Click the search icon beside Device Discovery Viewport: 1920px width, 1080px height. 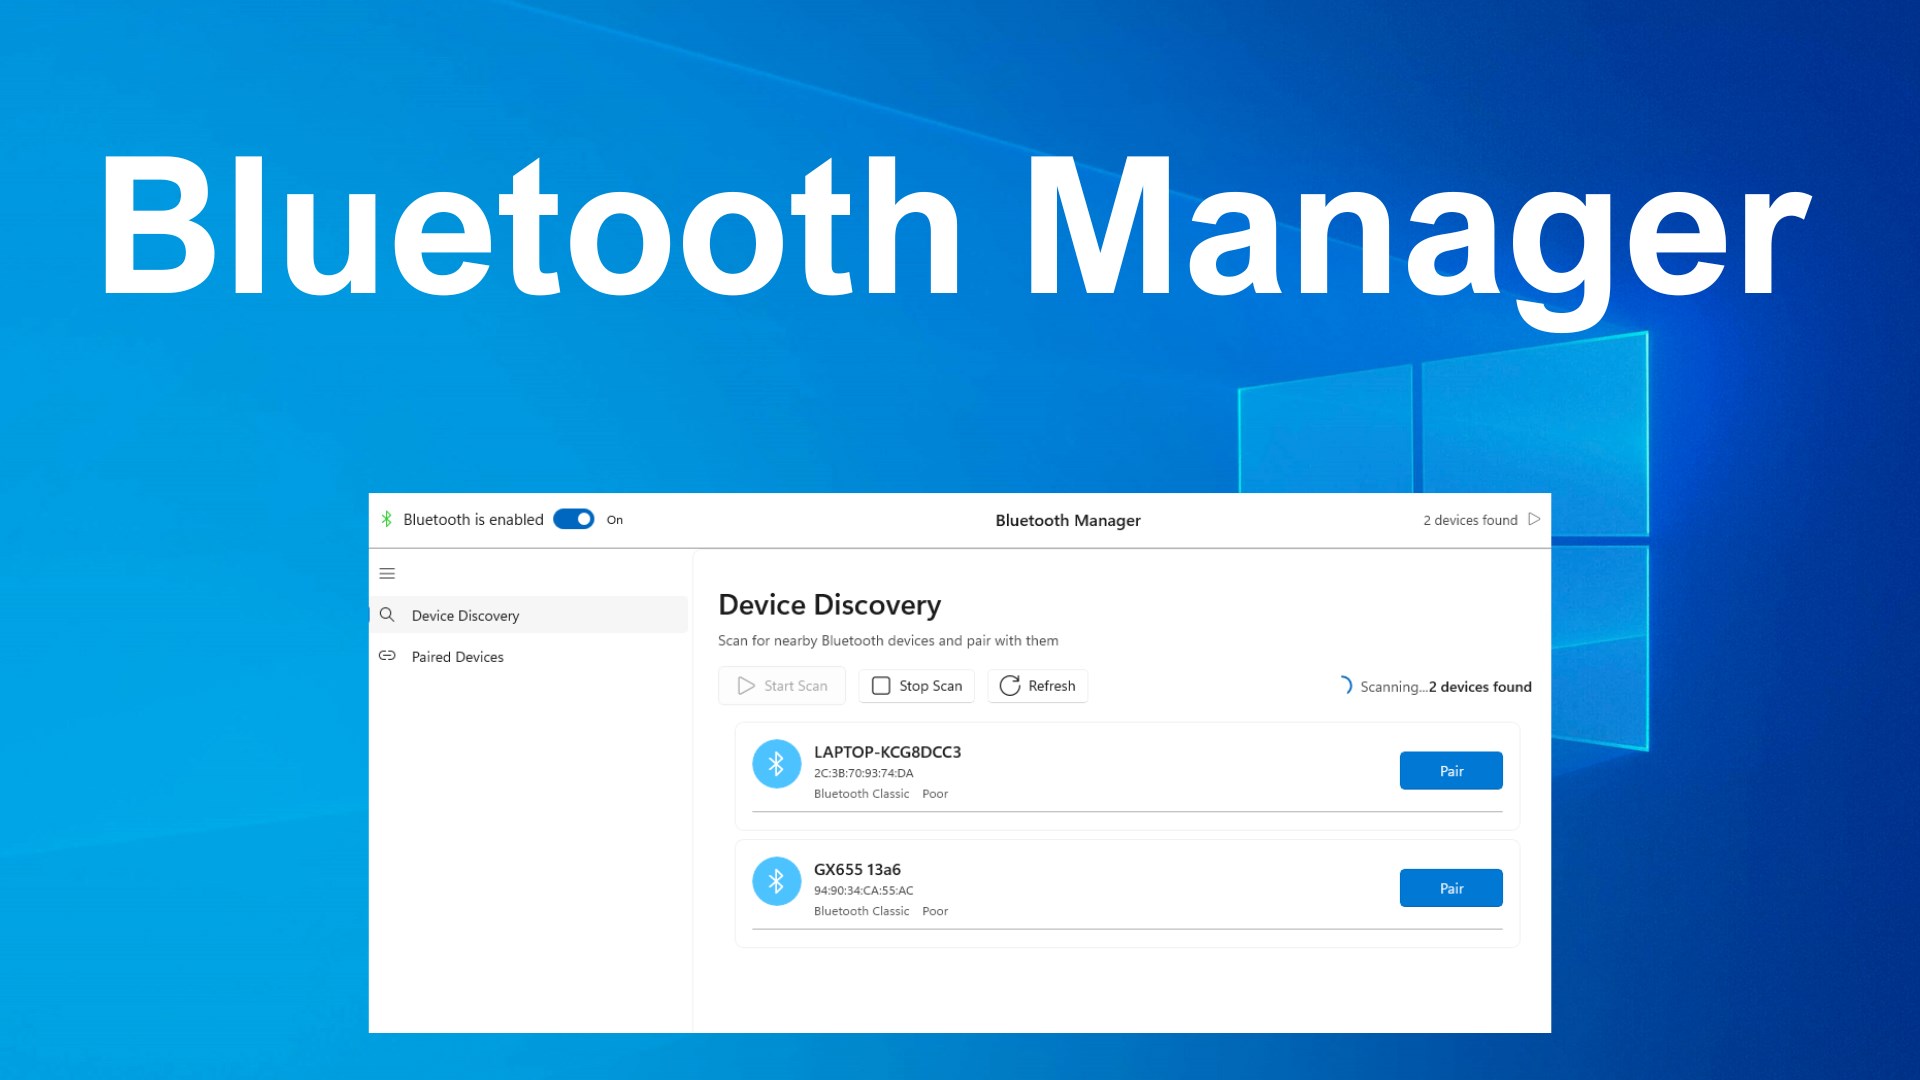pyautogui.click(x=388, y=615)
